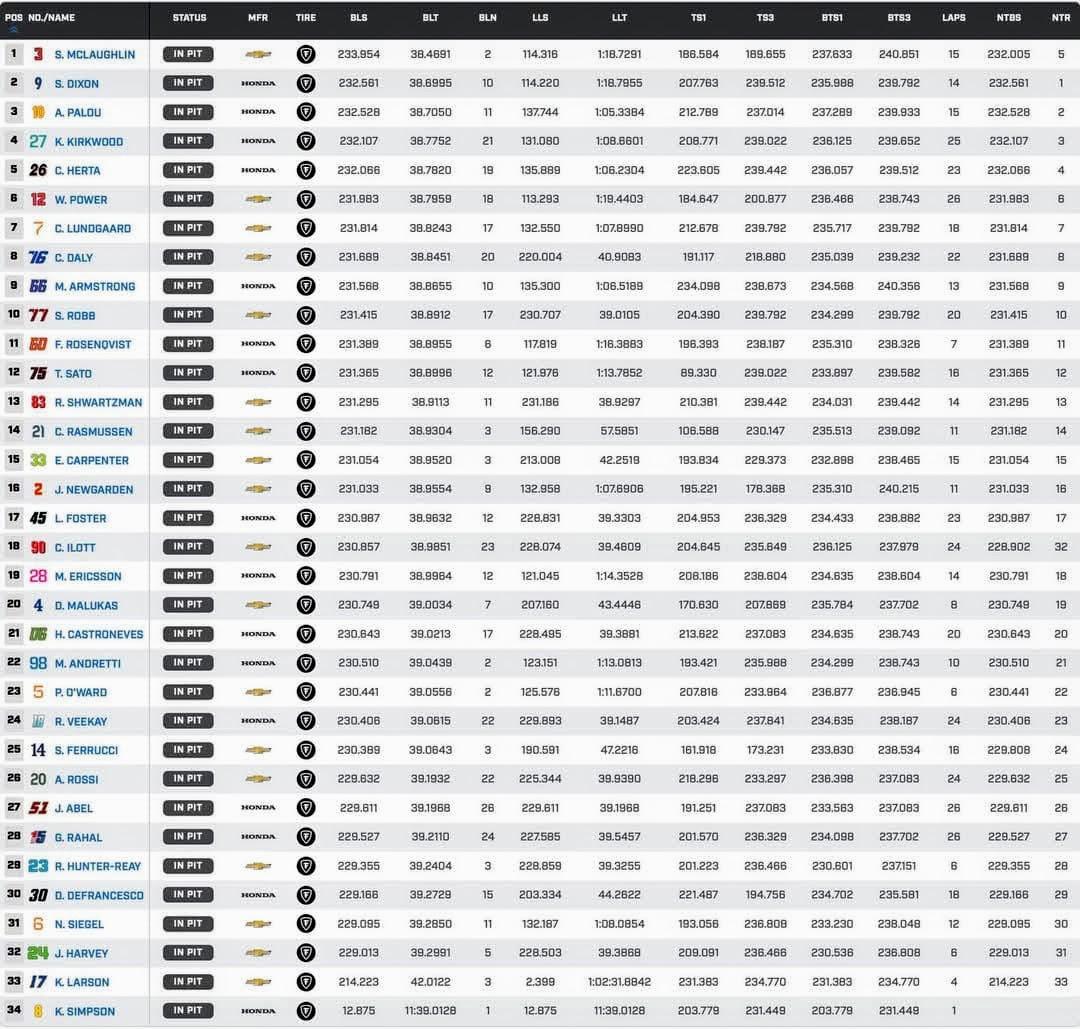
Task: Click the tire icon in K. Larson's row
Action: 306,982
